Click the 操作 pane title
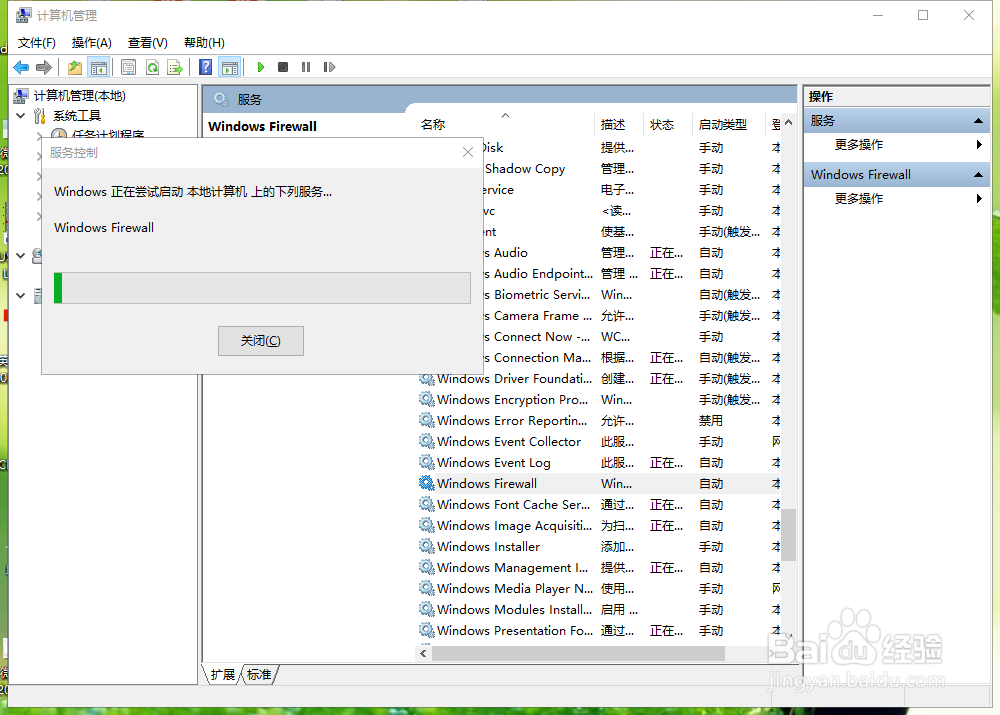 [x=821, y=96]
